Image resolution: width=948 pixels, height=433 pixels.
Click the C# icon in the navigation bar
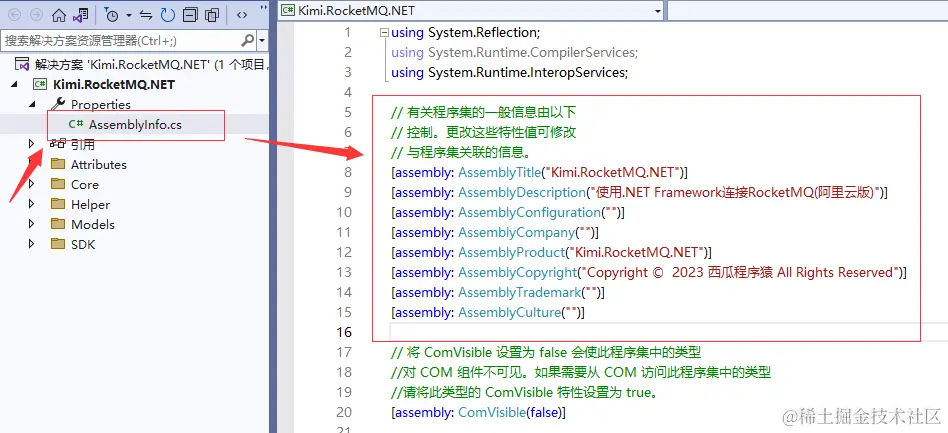point(288,10)
